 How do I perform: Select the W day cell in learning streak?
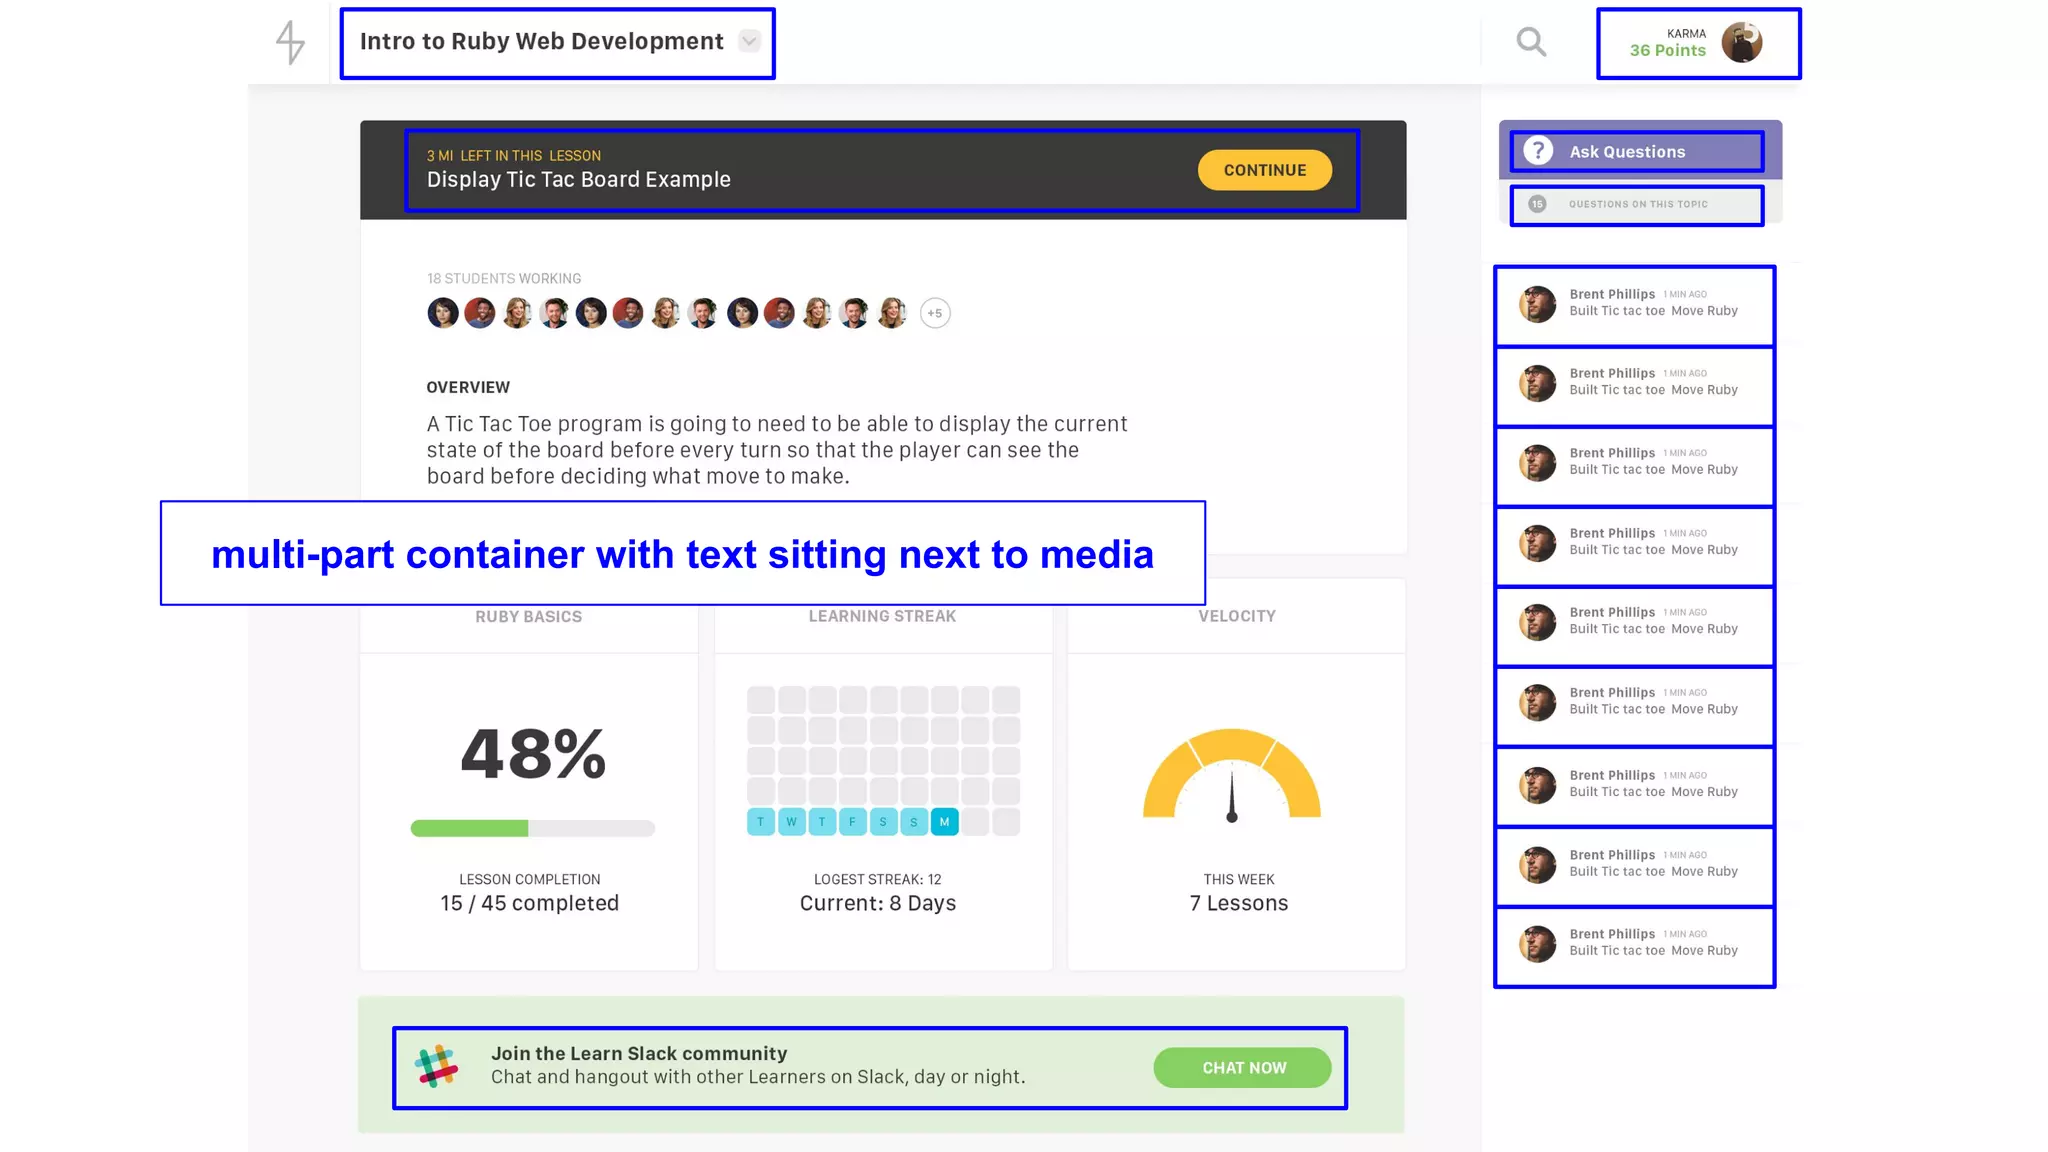coord(791,822)
